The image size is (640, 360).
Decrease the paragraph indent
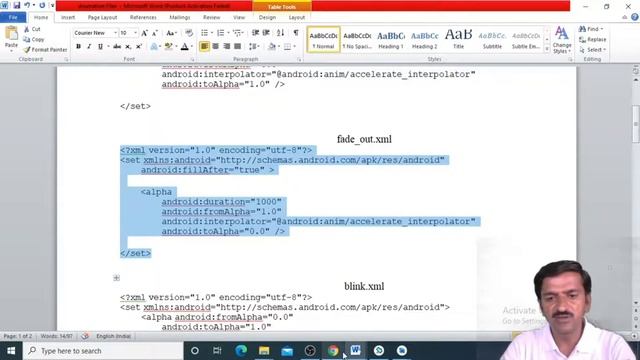(x=256, y=33)
